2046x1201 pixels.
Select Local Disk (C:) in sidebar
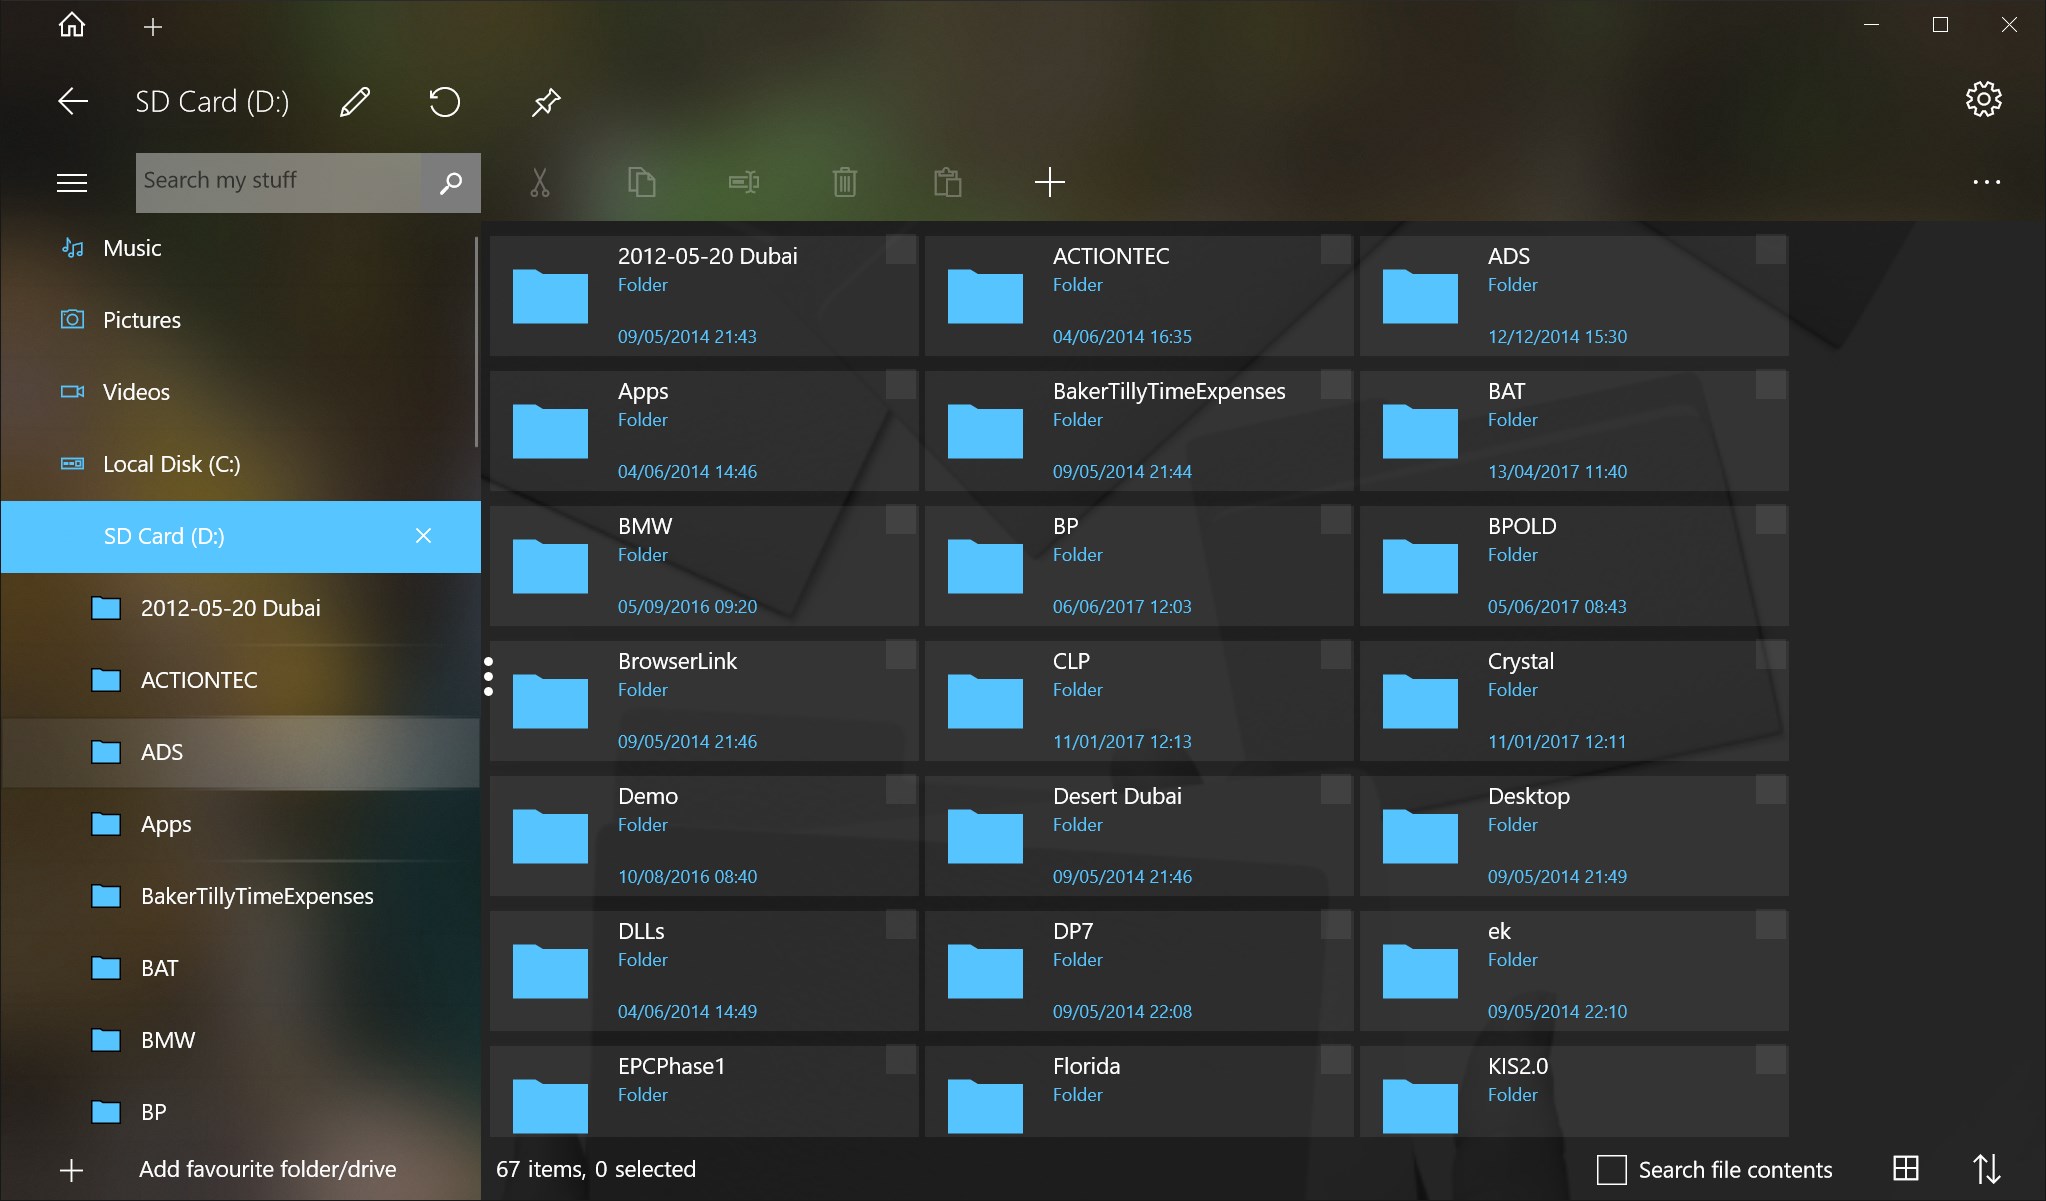171,464
